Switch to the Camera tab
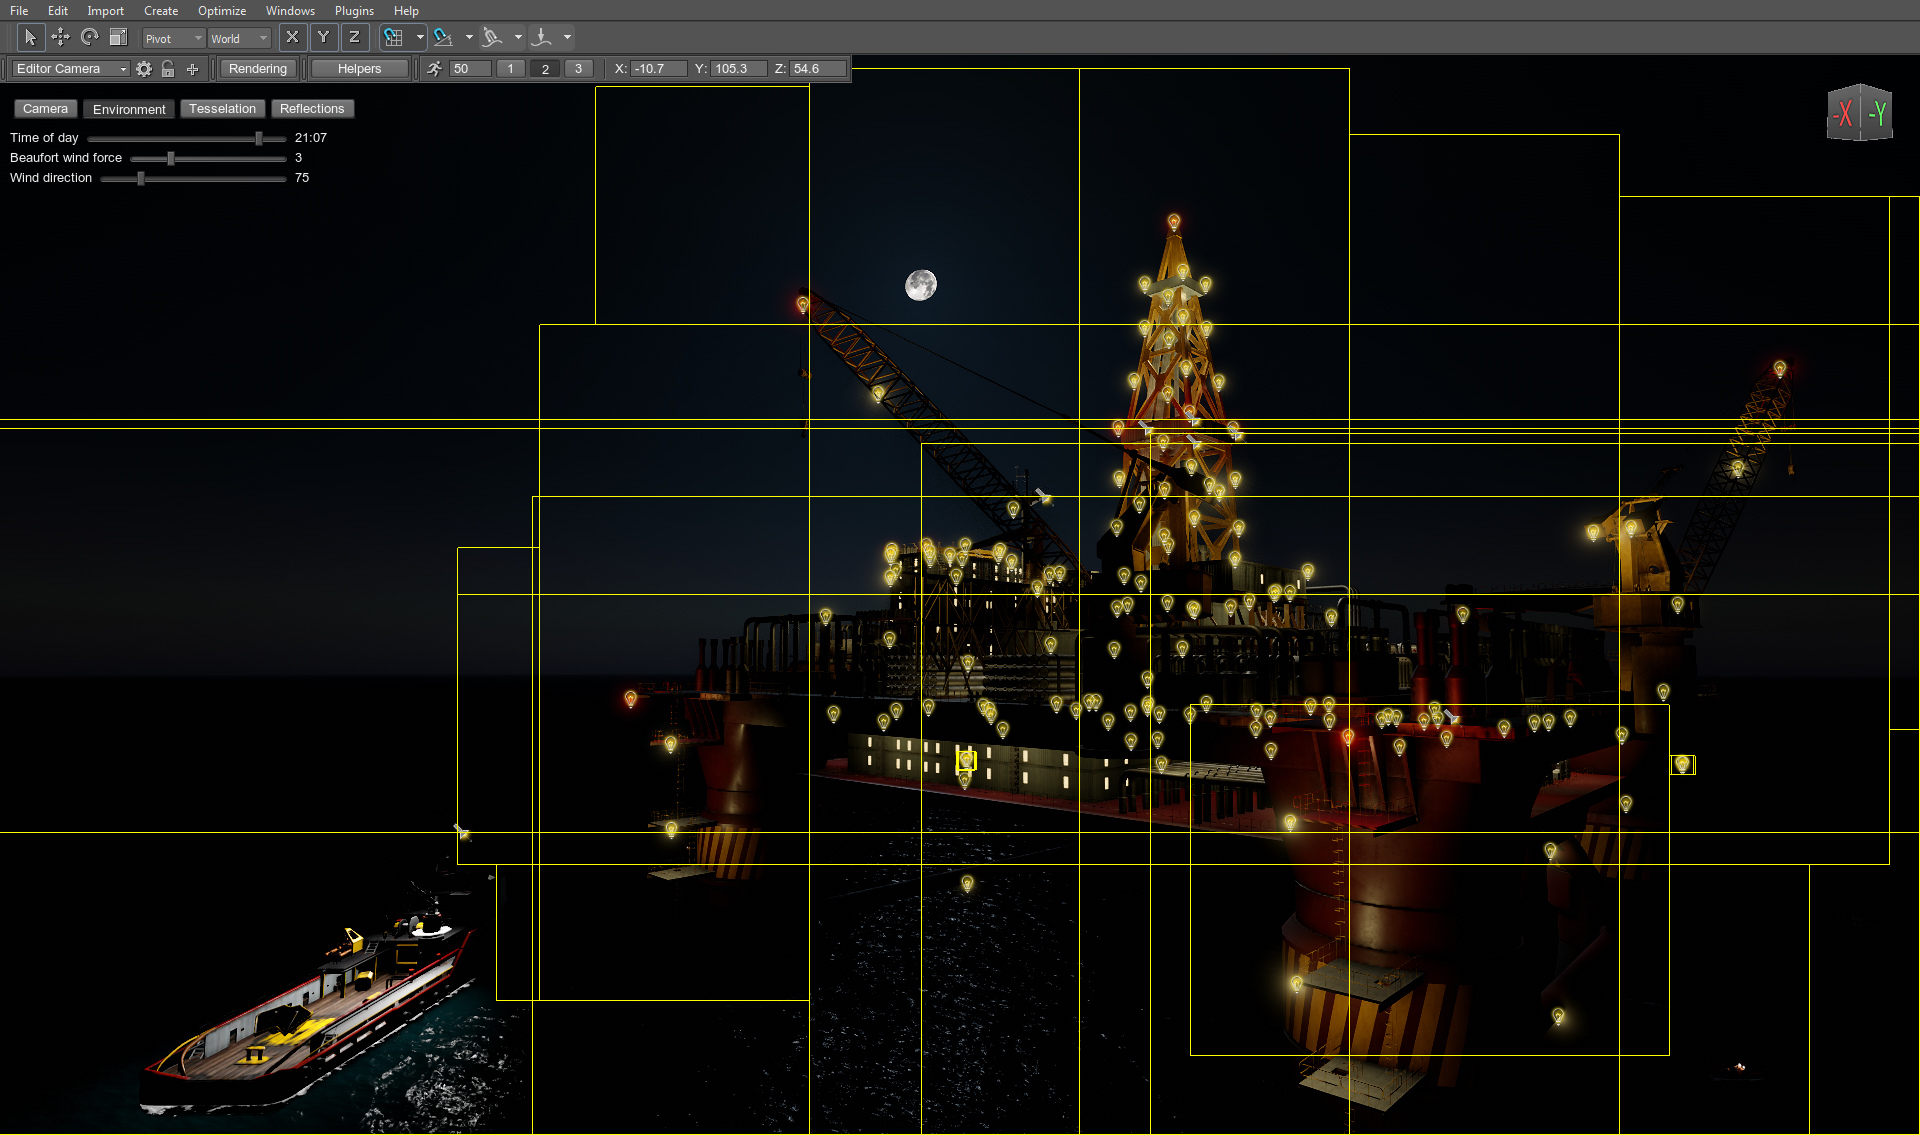This screenshot has height=1135, width=1920. [x=45, y=109]
